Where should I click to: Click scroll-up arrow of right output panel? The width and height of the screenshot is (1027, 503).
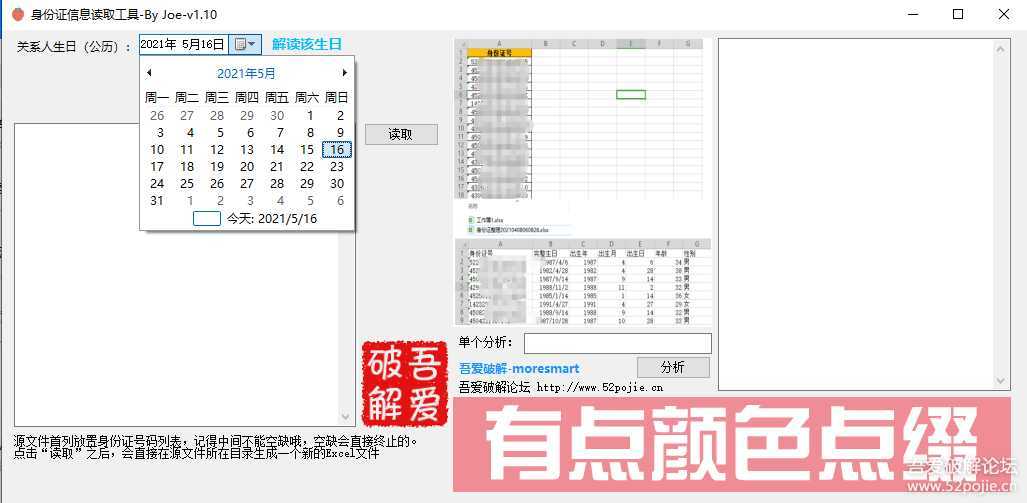[x=1001, y=47]
